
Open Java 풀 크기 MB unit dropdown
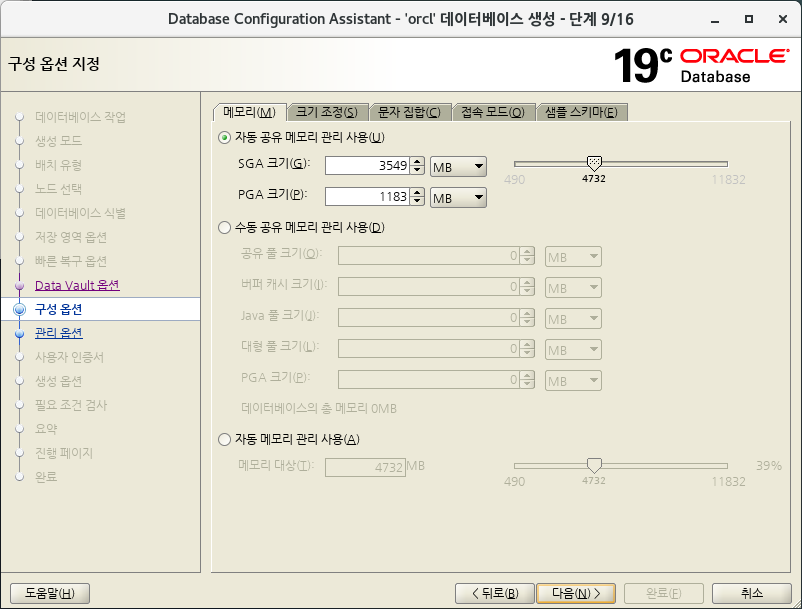(573, 319)
